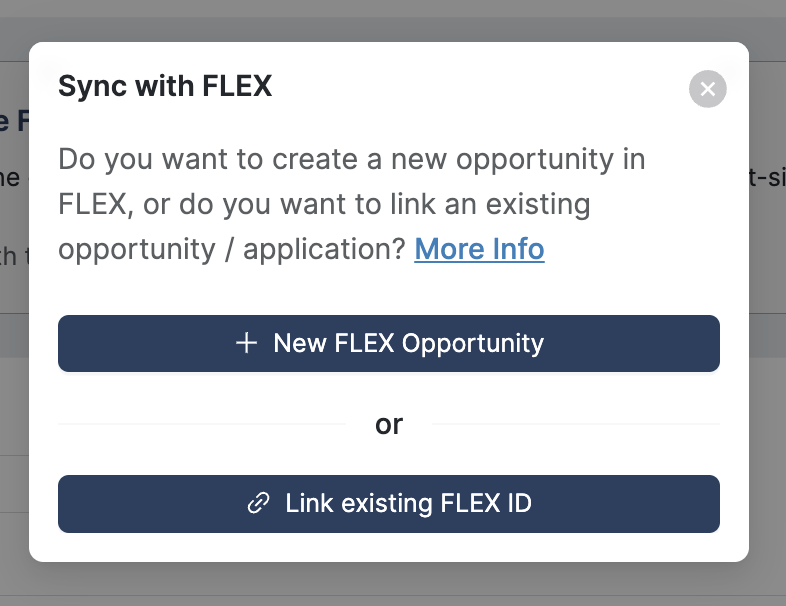The image size is (786, 606).
Task: Choose Link existing FLEX ID
Action: pyautogui.click(x=389, y=503)
